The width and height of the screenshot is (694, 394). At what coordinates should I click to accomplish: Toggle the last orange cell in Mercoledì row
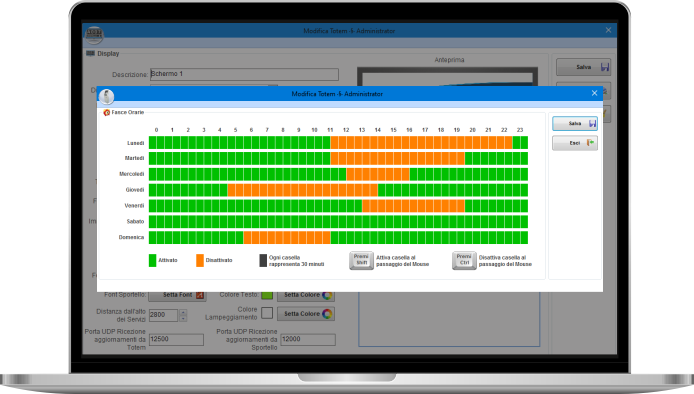405,174
